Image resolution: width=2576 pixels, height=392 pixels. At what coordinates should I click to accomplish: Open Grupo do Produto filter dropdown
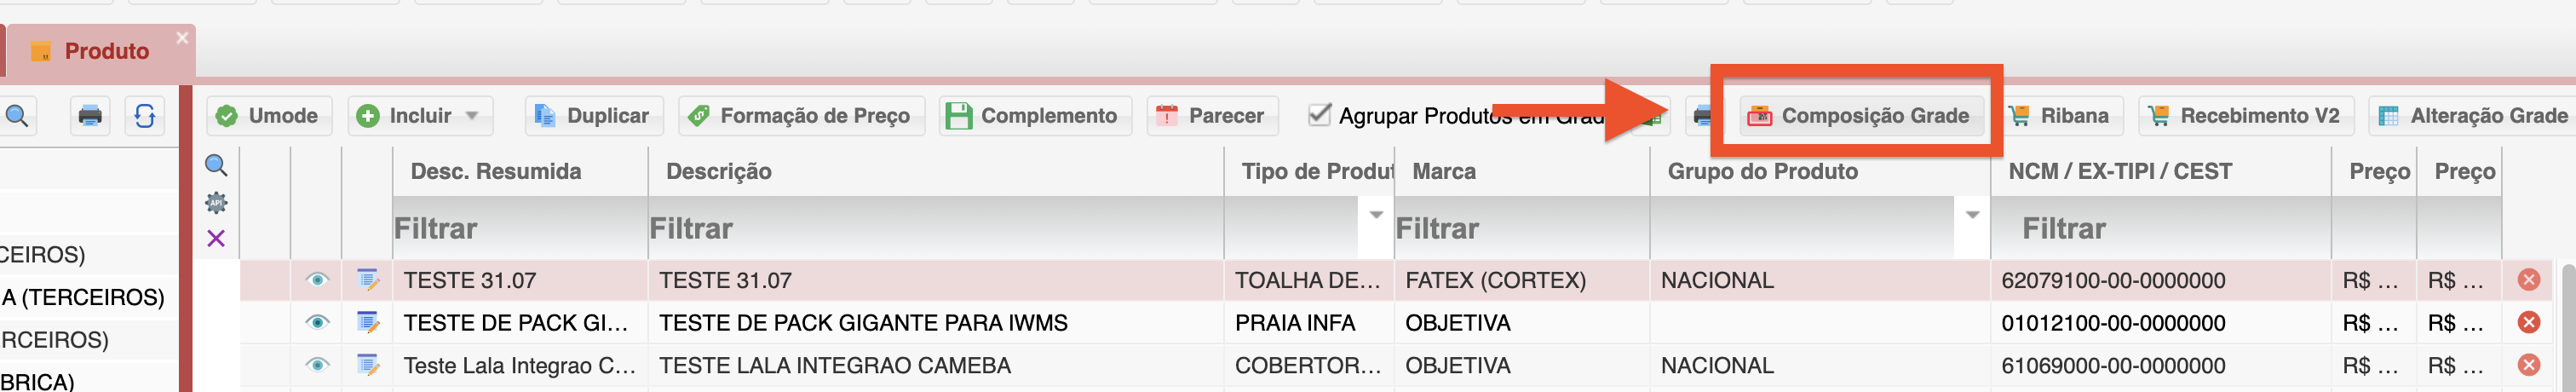1973,215
